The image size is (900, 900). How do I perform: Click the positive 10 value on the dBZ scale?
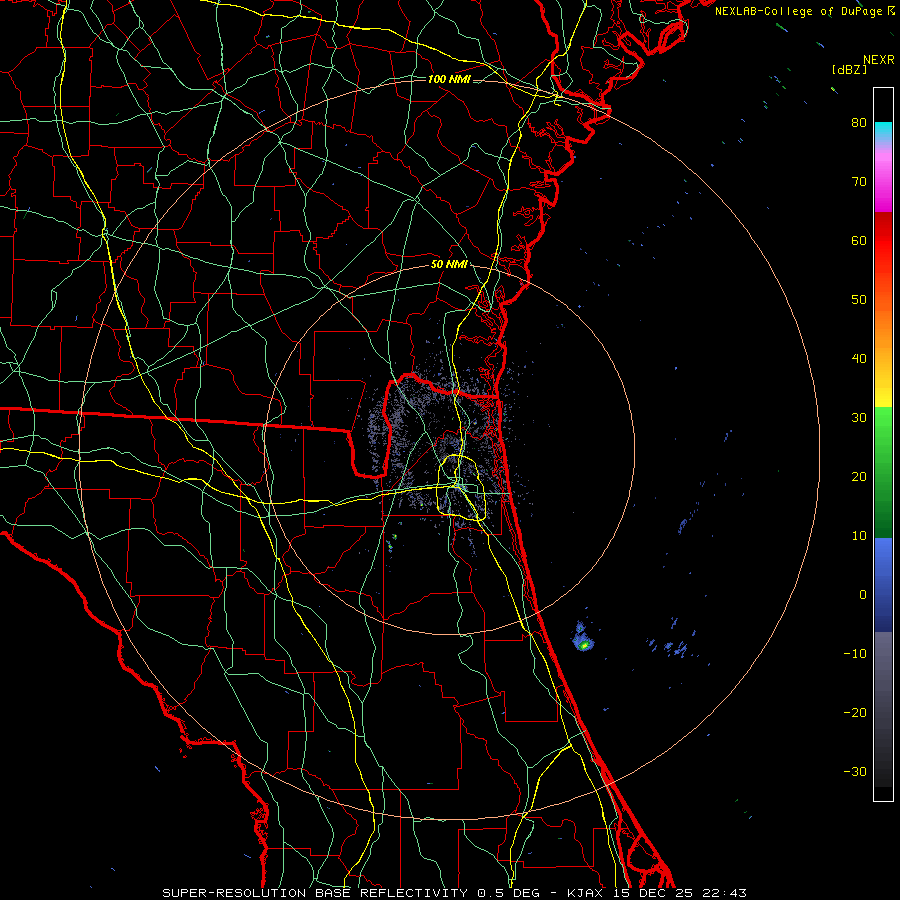coord(859,536)
